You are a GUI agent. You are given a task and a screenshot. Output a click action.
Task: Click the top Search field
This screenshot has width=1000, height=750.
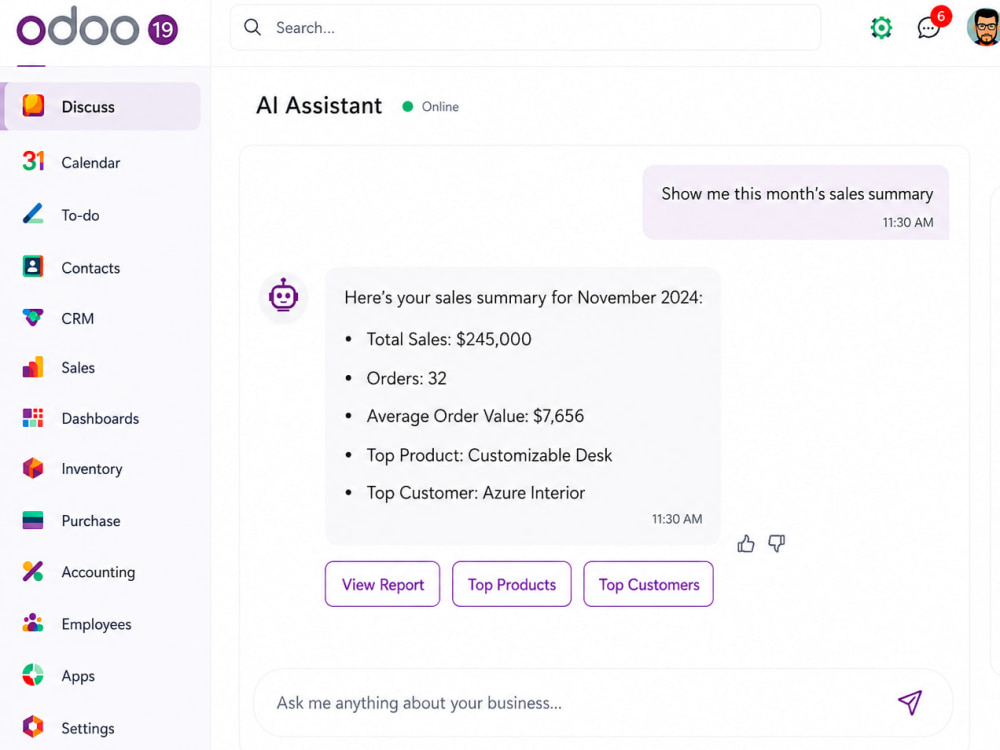click(x=526, y=27)
